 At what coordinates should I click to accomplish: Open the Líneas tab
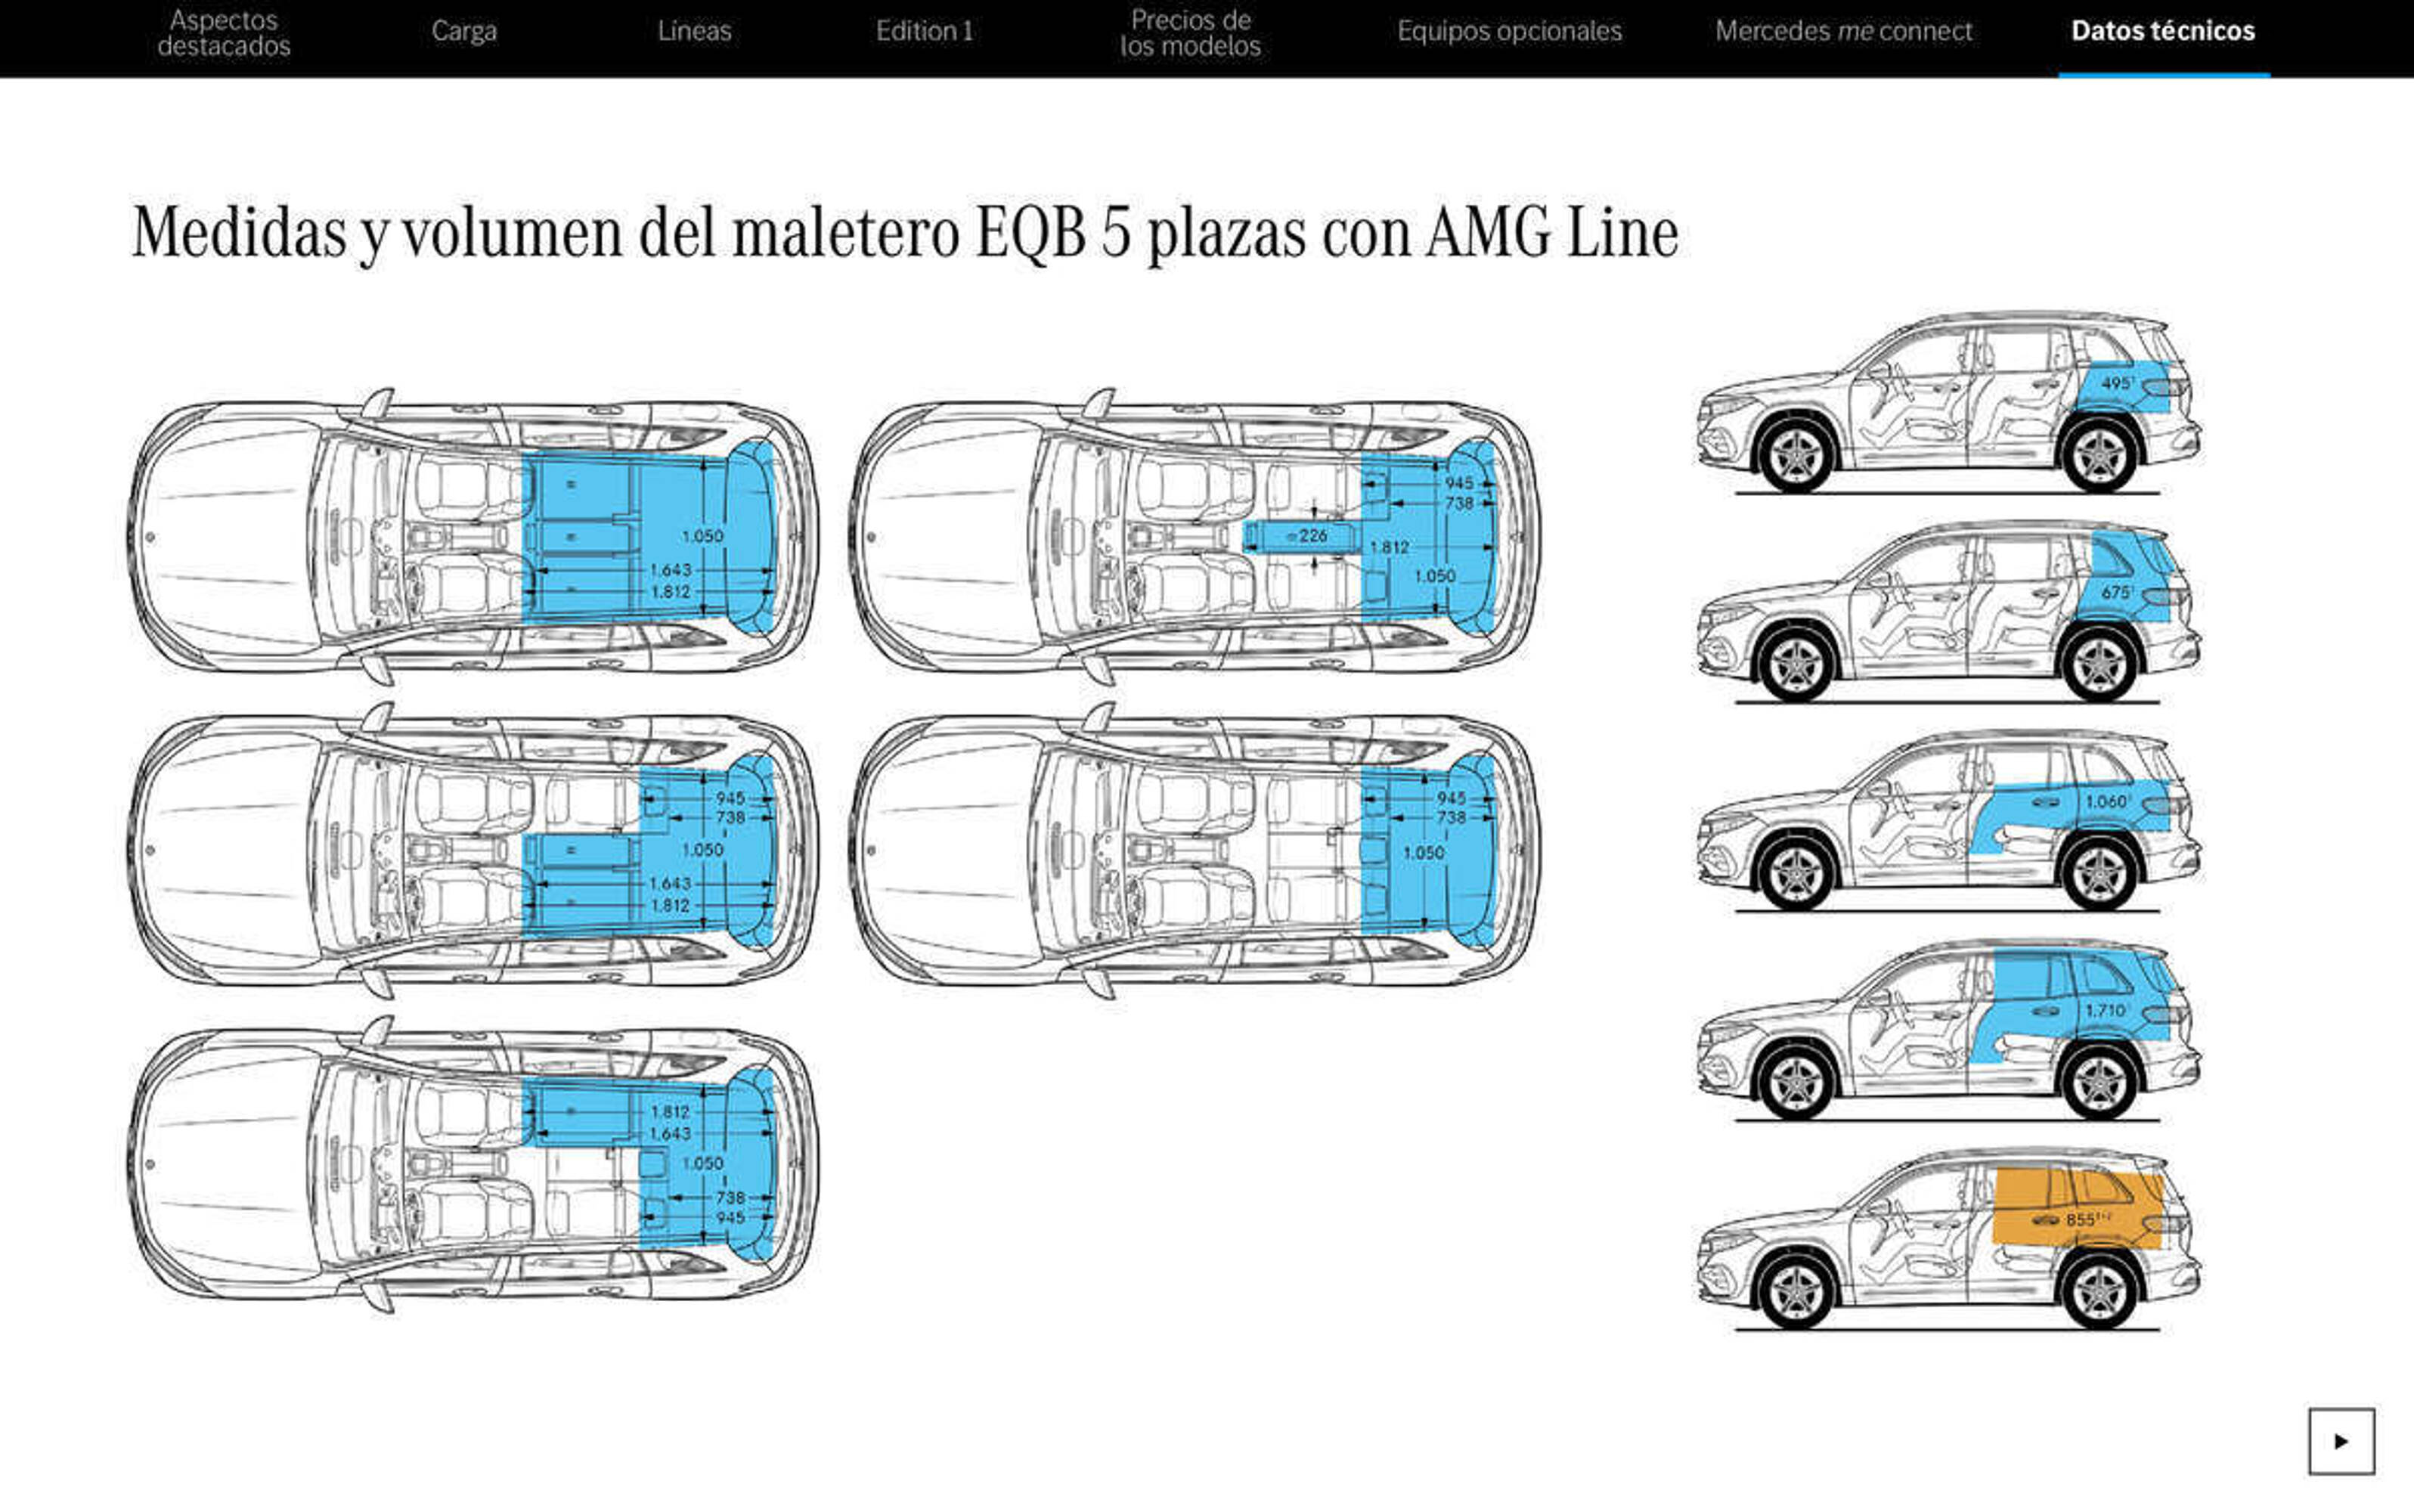694,31
